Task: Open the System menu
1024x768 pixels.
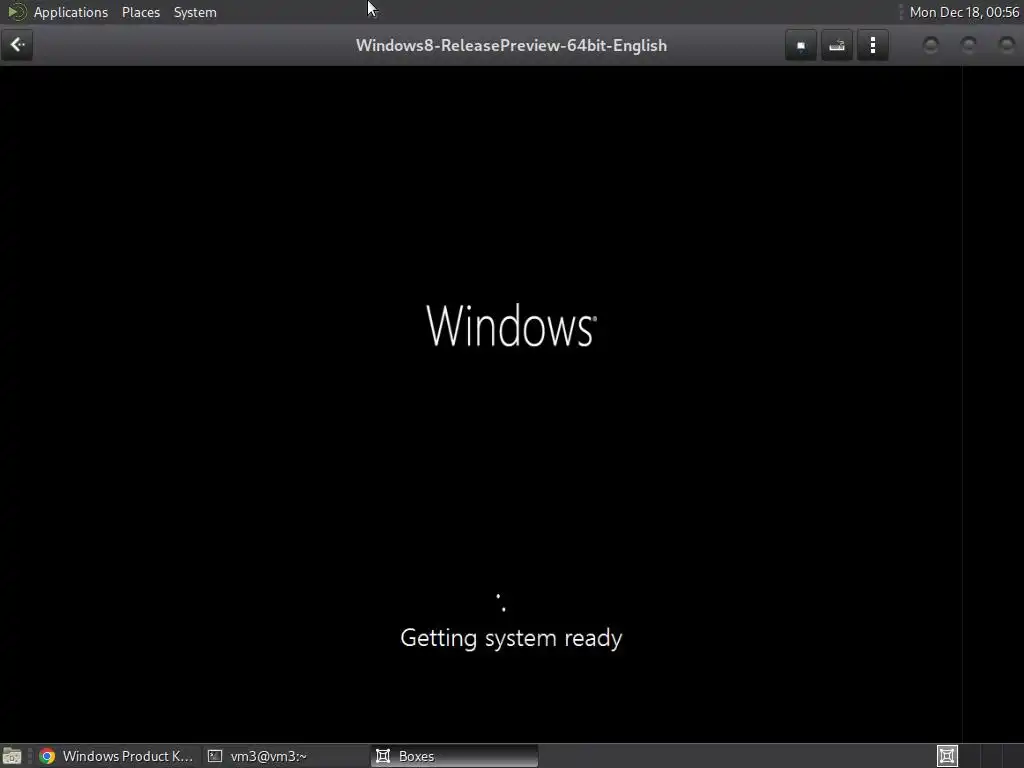Action: coord(195,12)
